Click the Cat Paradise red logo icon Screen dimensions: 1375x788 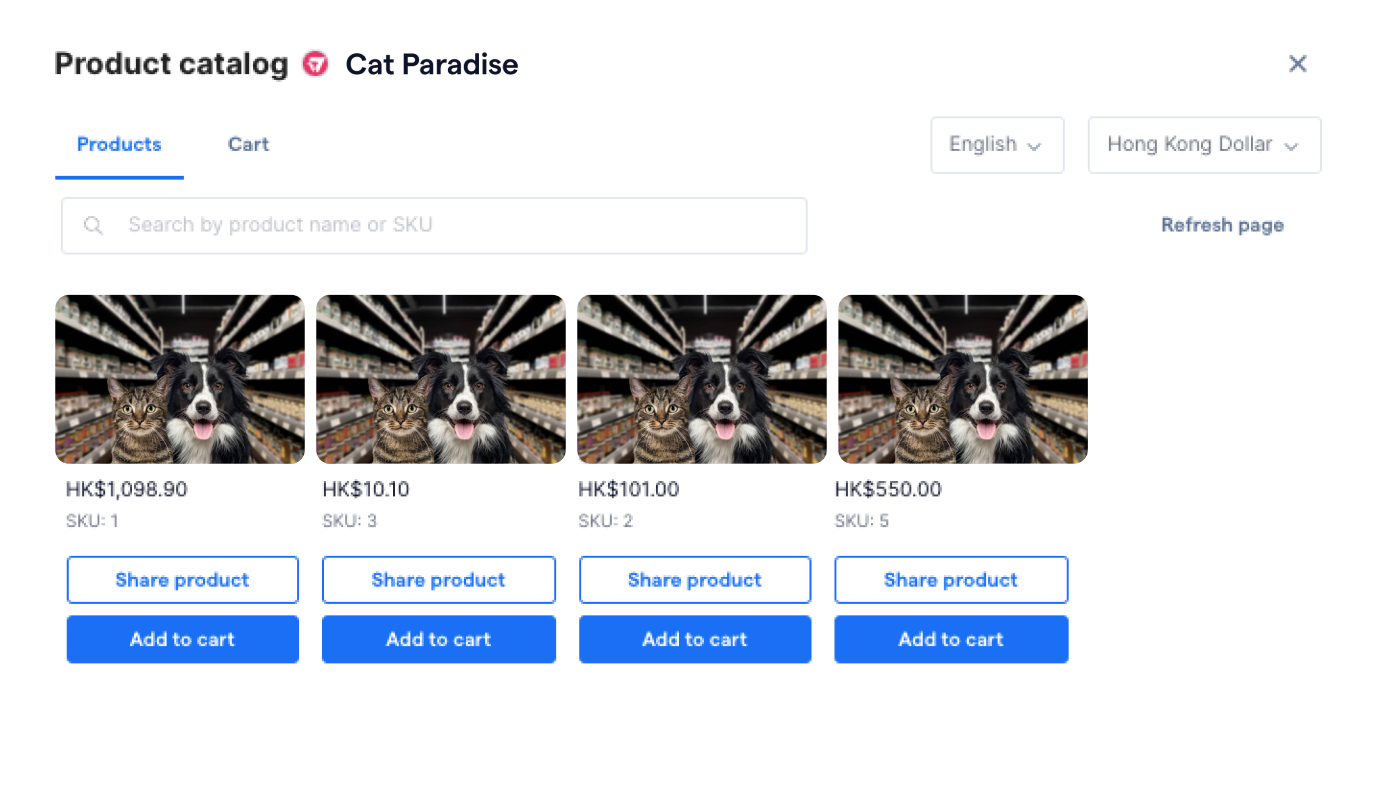tap(315, 64)
